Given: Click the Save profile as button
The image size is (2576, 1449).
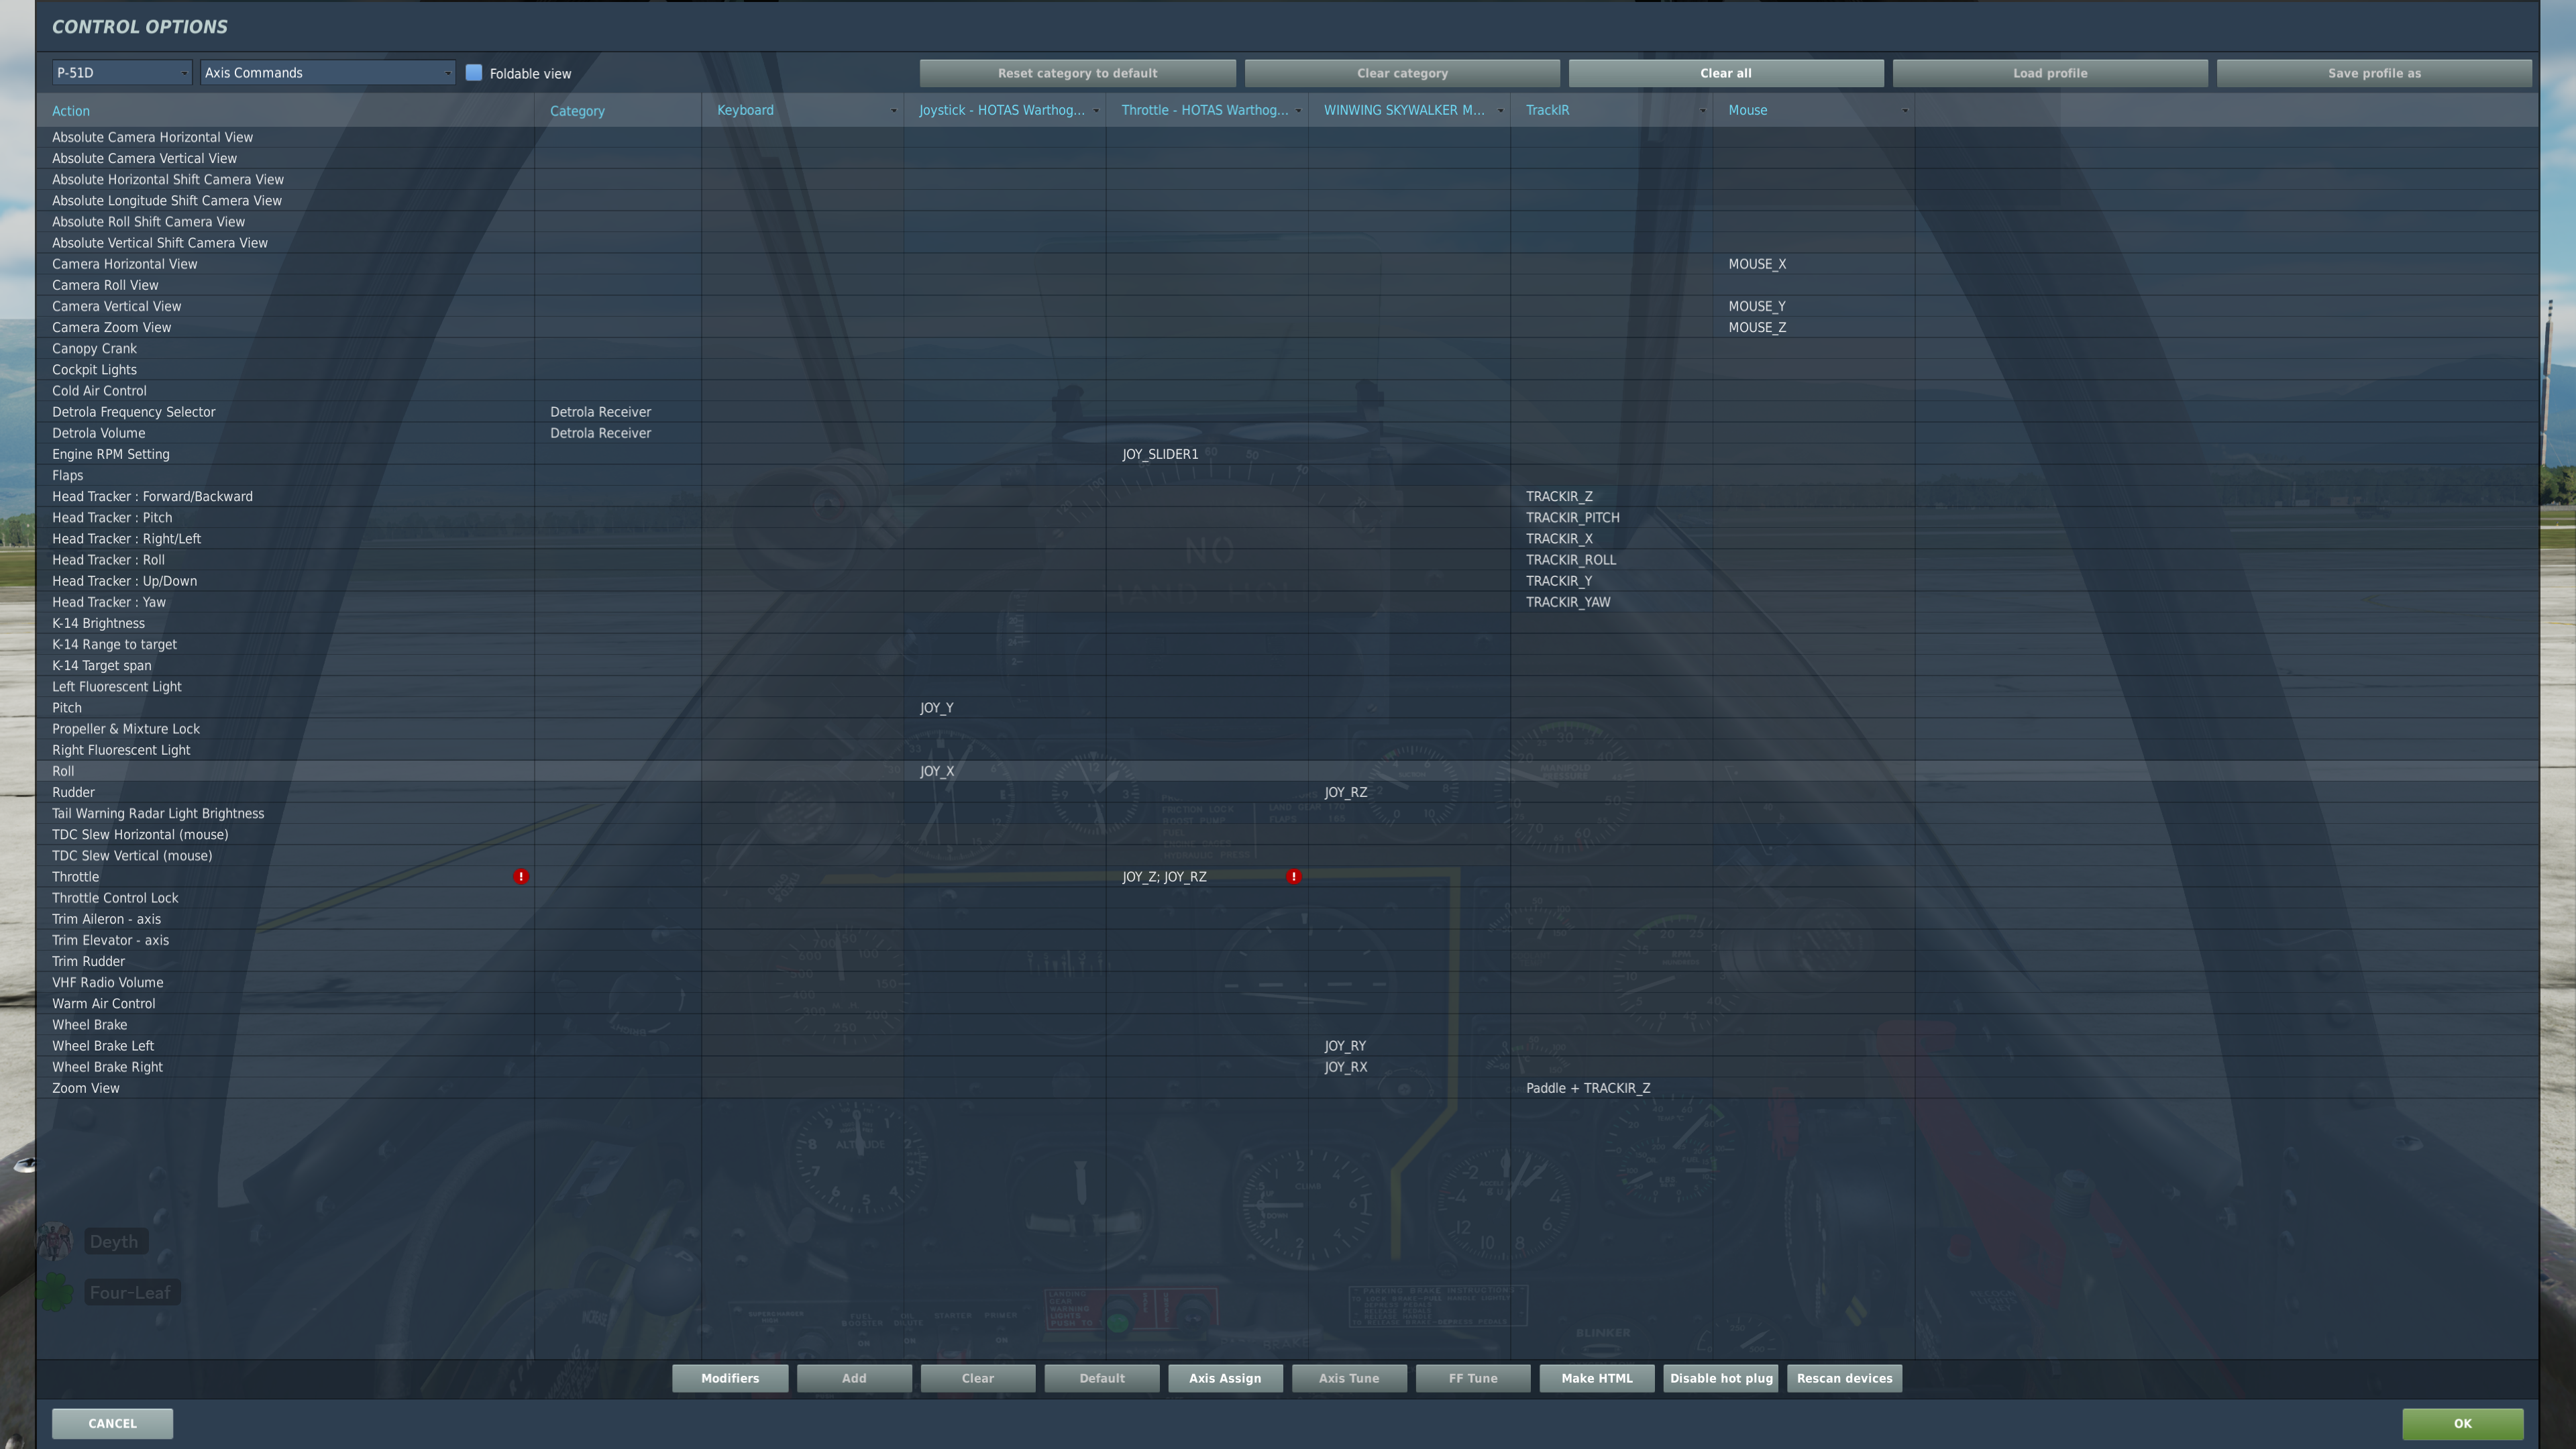Looking at the screenshot, I should click(2374, 73).
